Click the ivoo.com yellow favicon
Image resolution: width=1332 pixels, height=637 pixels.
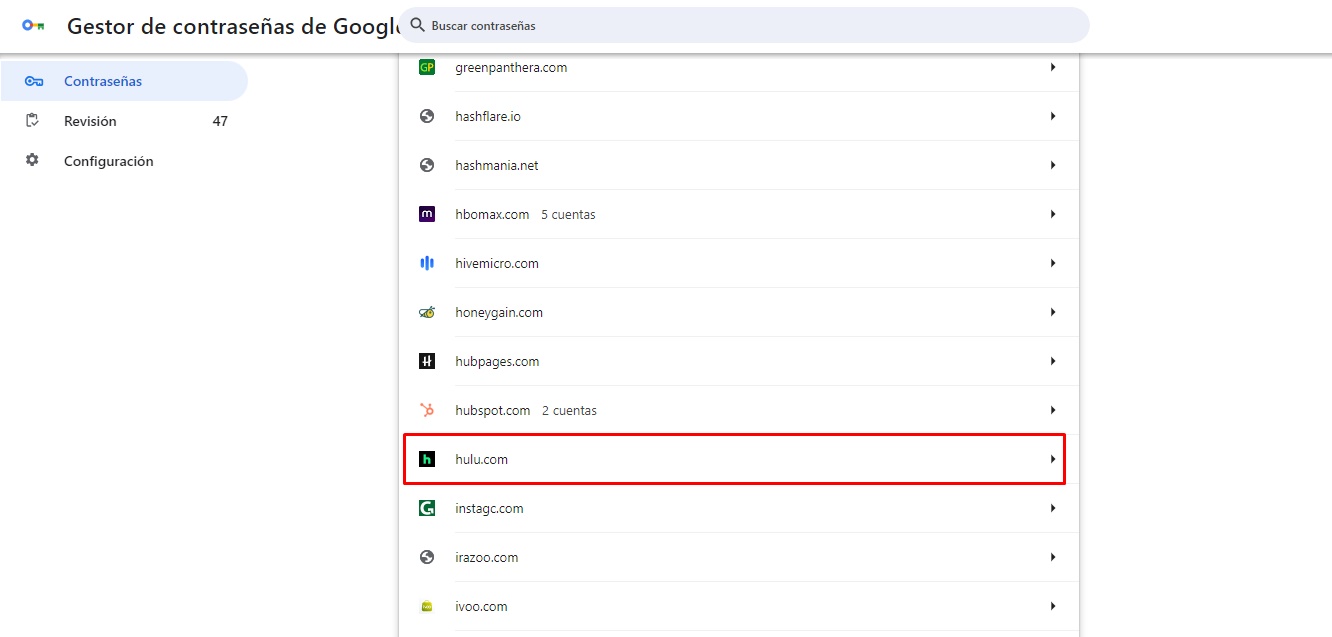tap(427, 606)
